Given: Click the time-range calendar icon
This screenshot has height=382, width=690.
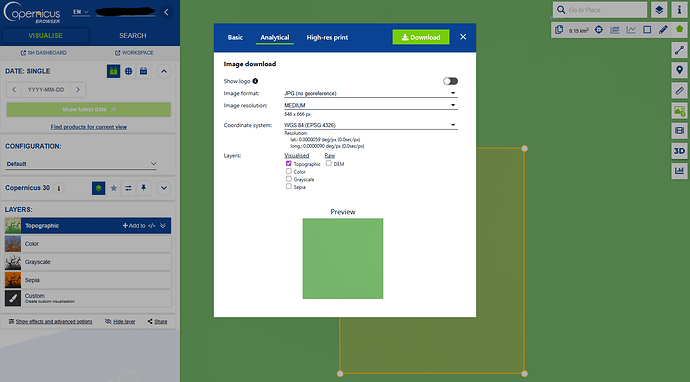Looking at the screenshot, I should coord(143,71).
